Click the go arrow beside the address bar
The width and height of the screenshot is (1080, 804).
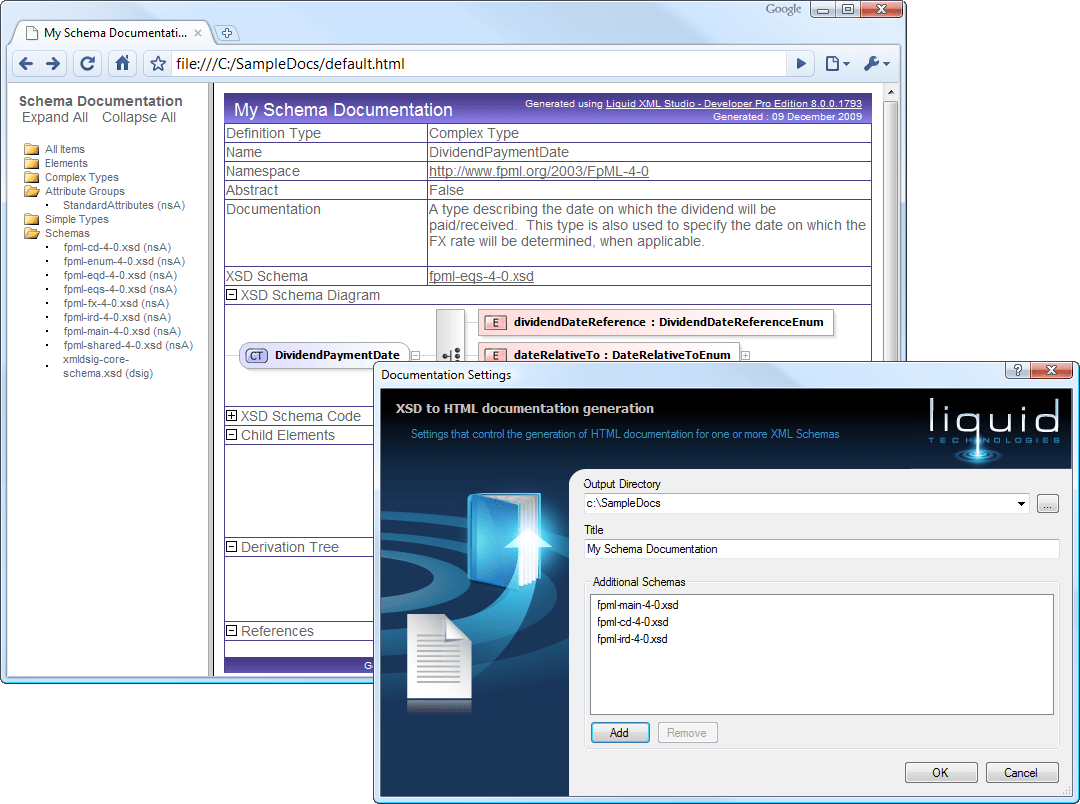800,62
